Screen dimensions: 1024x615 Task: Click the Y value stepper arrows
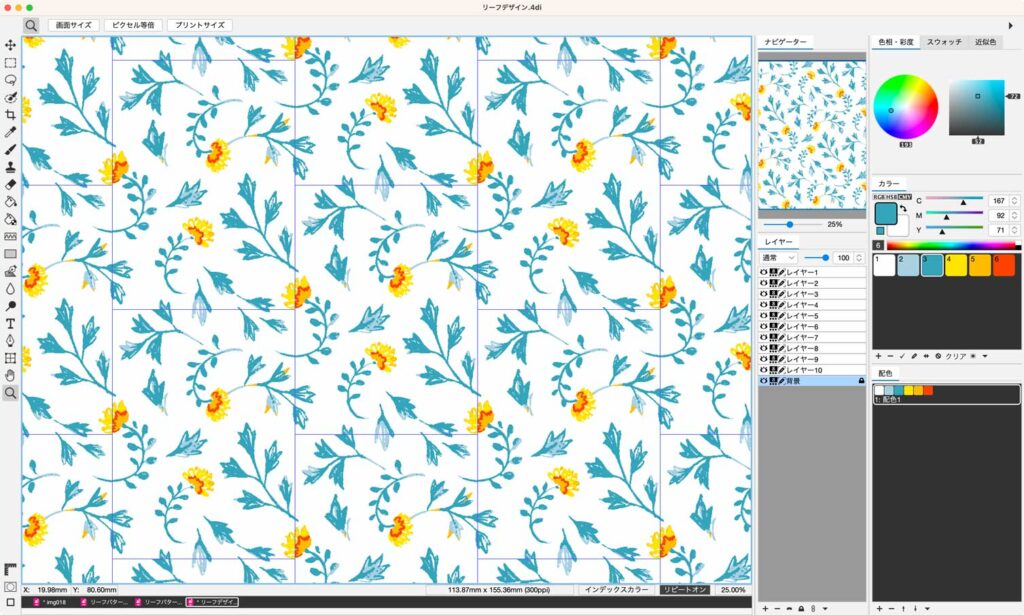click(1014, 230)
